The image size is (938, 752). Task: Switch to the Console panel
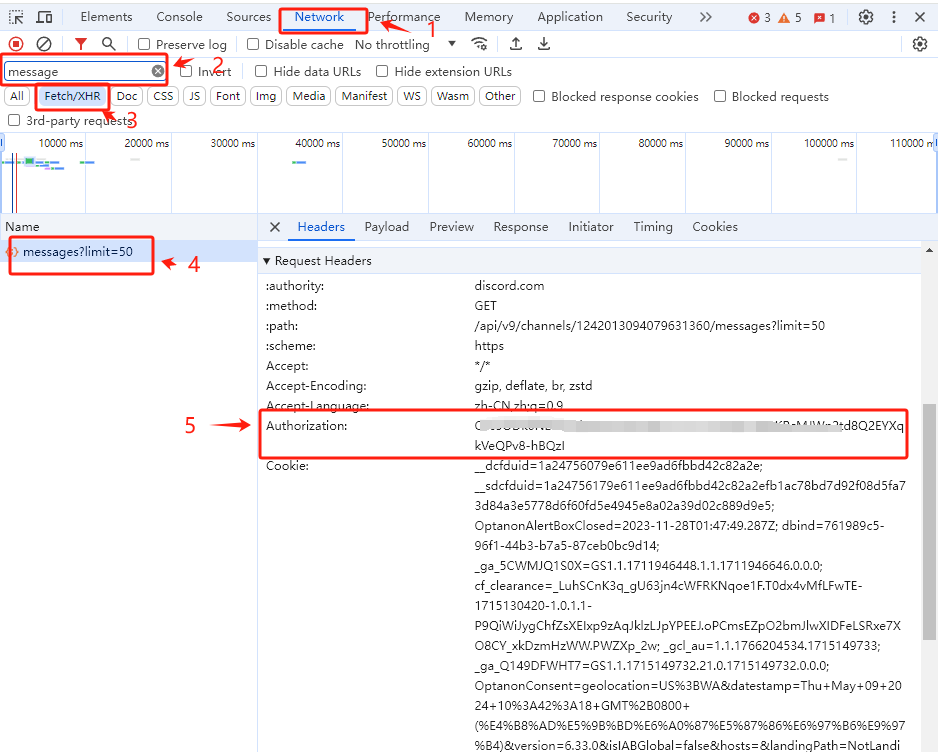tap(179, 16)
